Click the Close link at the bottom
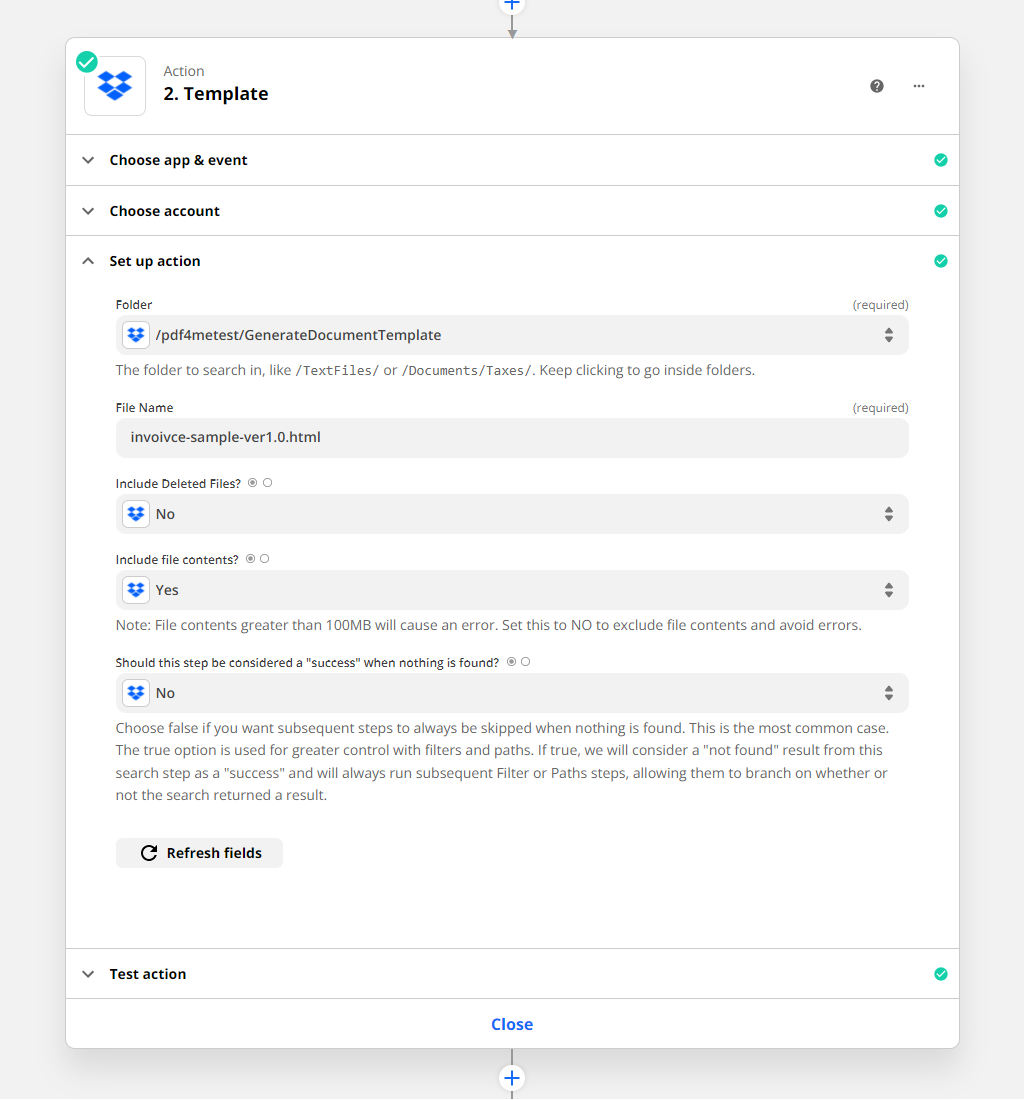This screenshot has height=1100, width=1024. click(x=512, y=1023)
